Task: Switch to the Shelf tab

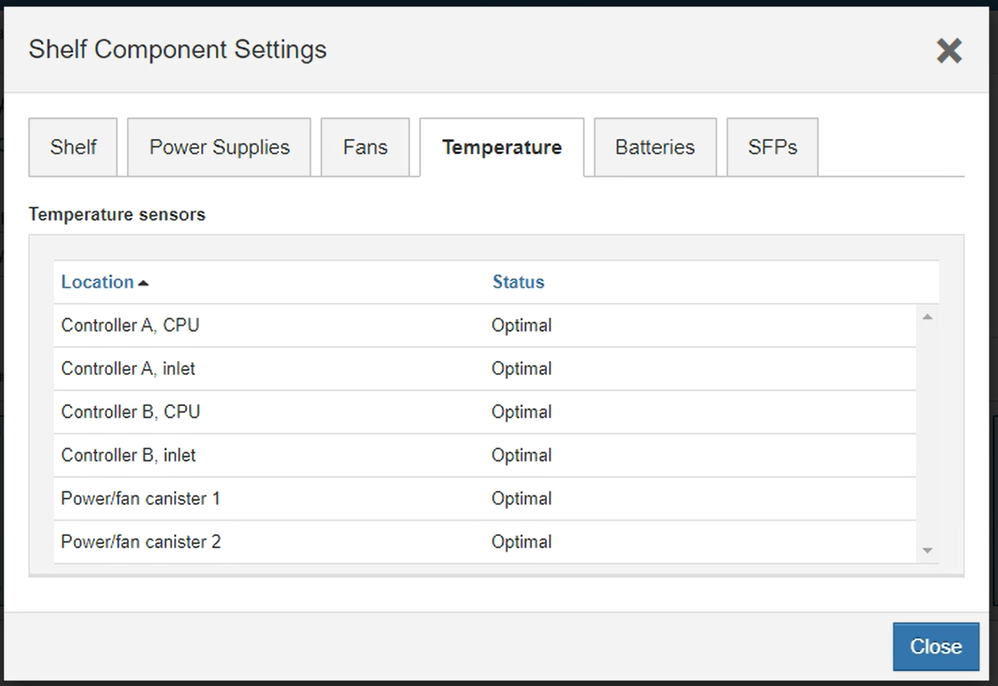Action: [73, 147]
